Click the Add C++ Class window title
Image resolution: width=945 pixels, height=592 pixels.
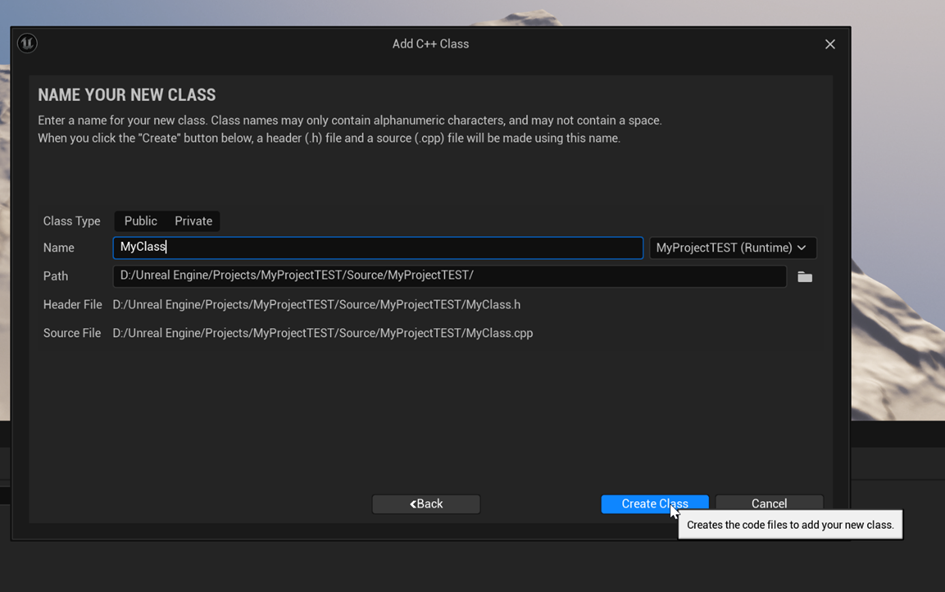click(430, 44)
